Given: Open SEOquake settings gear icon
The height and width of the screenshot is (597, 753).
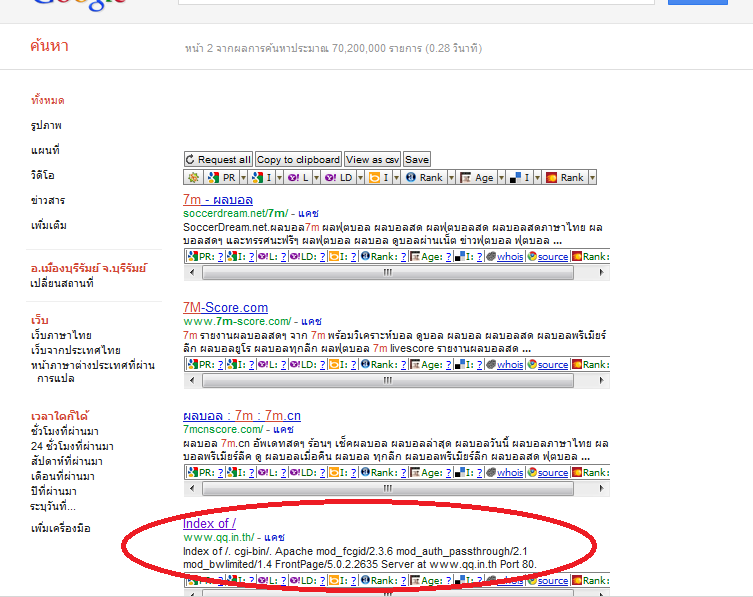Looking at the screenshot, I should tap(193, 178).
